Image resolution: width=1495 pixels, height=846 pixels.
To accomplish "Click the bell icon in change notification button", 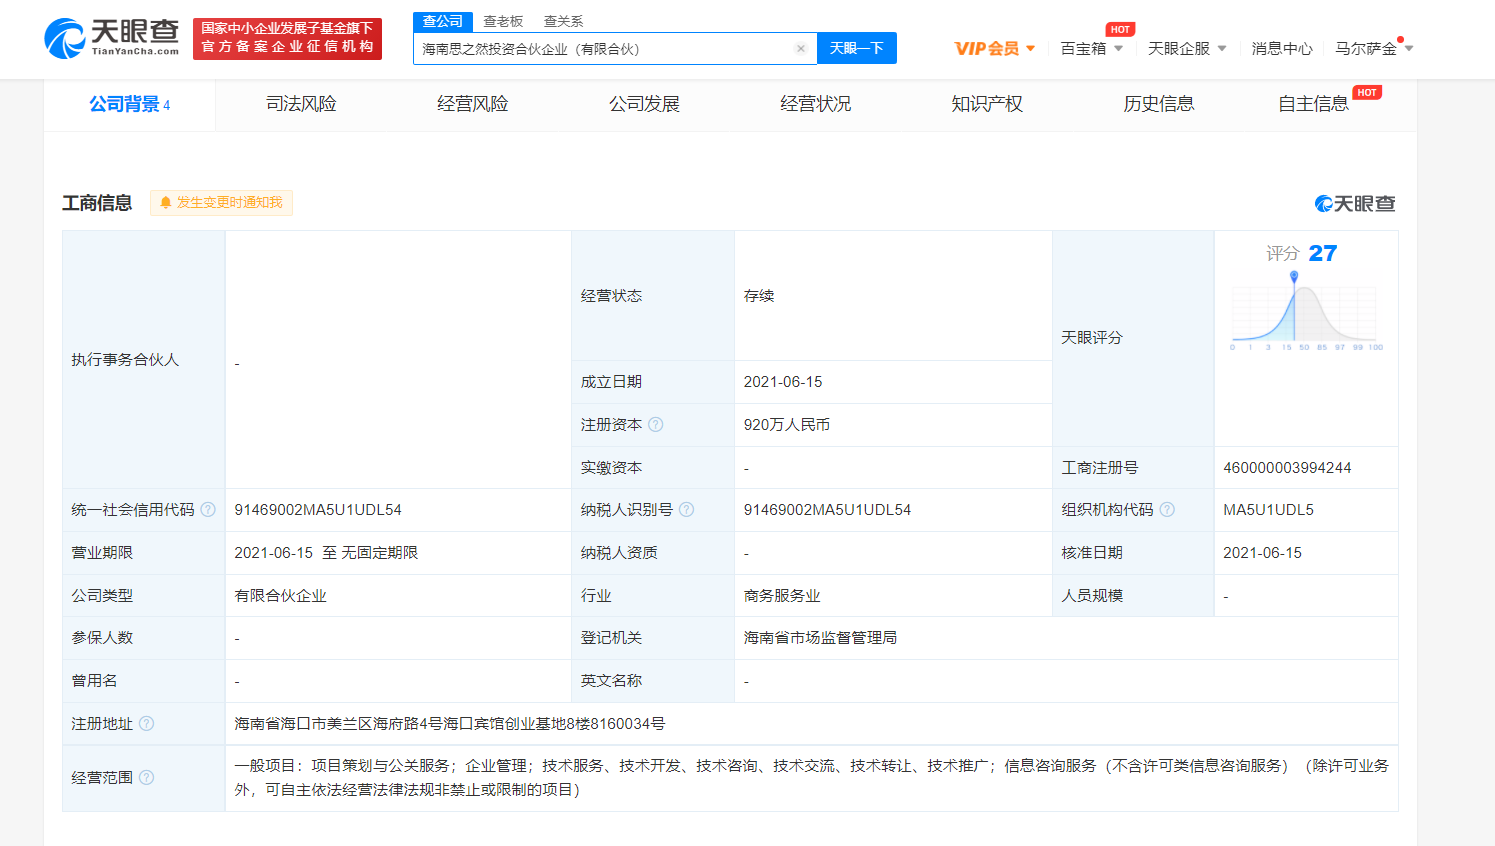I will click(x=166, y=203).
